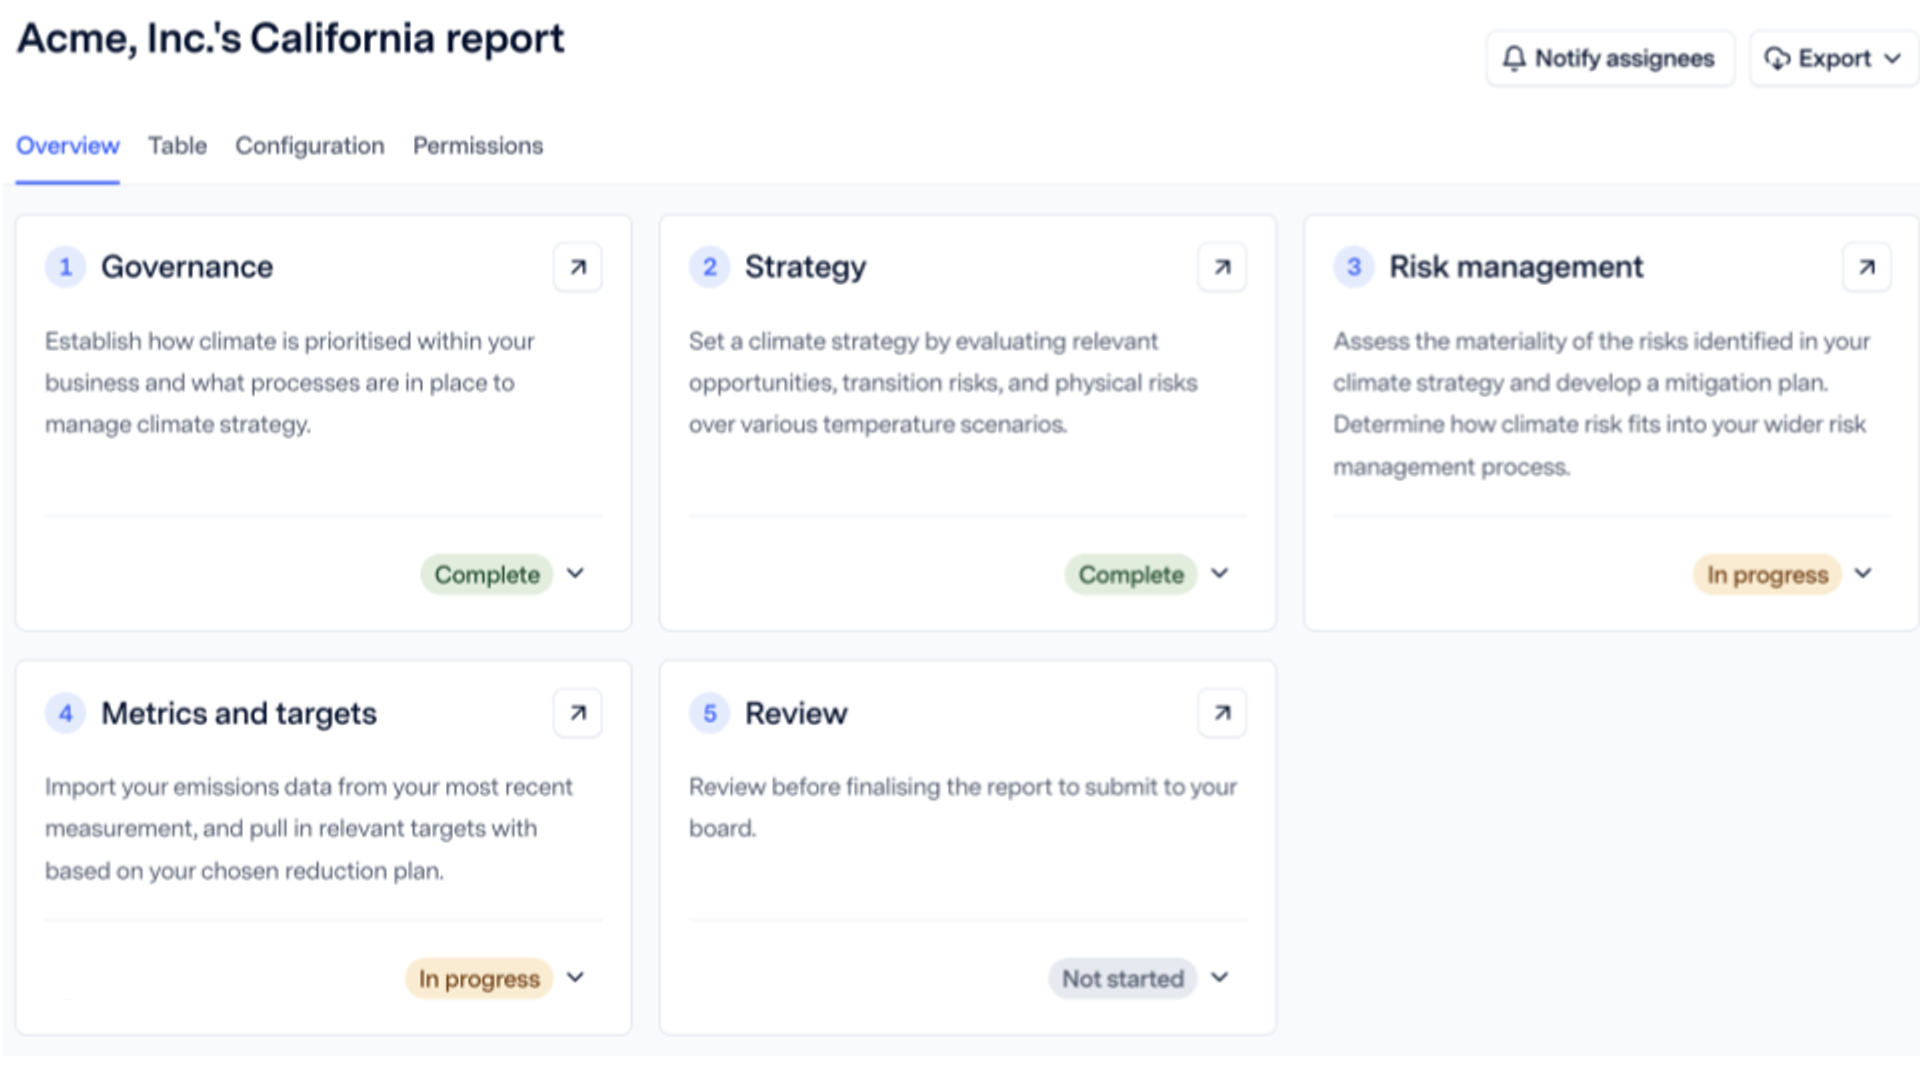Screen dimensions: 1920x1080
Task: Select the Strategy card title
Action: (x=806, y=267)
